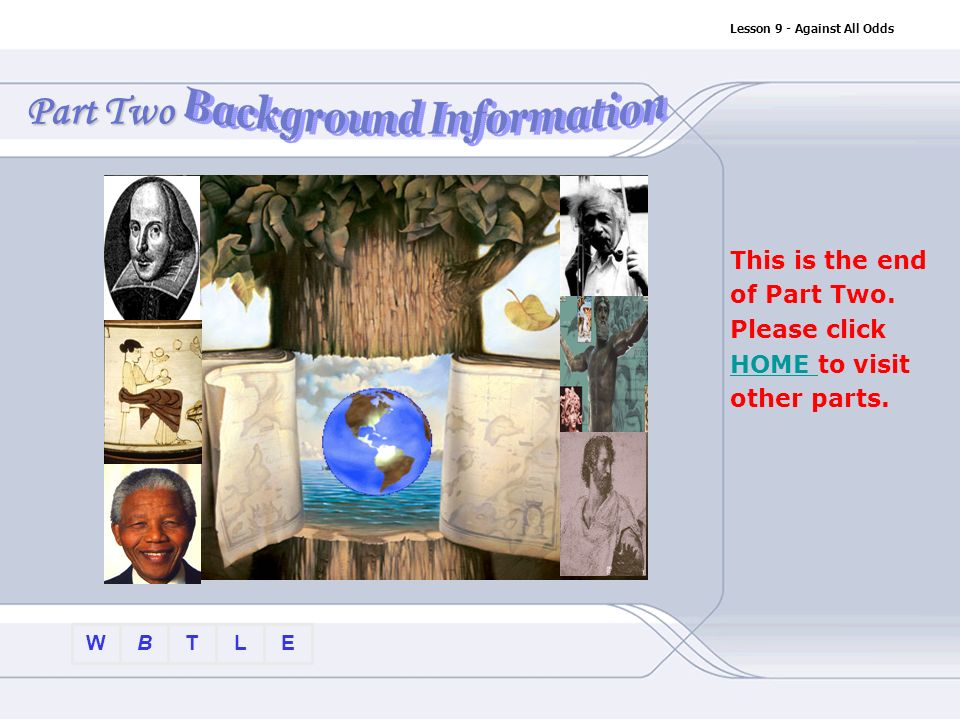Click the 'Part Two' title text
The image size is (960, 720).
[x=102, y=111]
